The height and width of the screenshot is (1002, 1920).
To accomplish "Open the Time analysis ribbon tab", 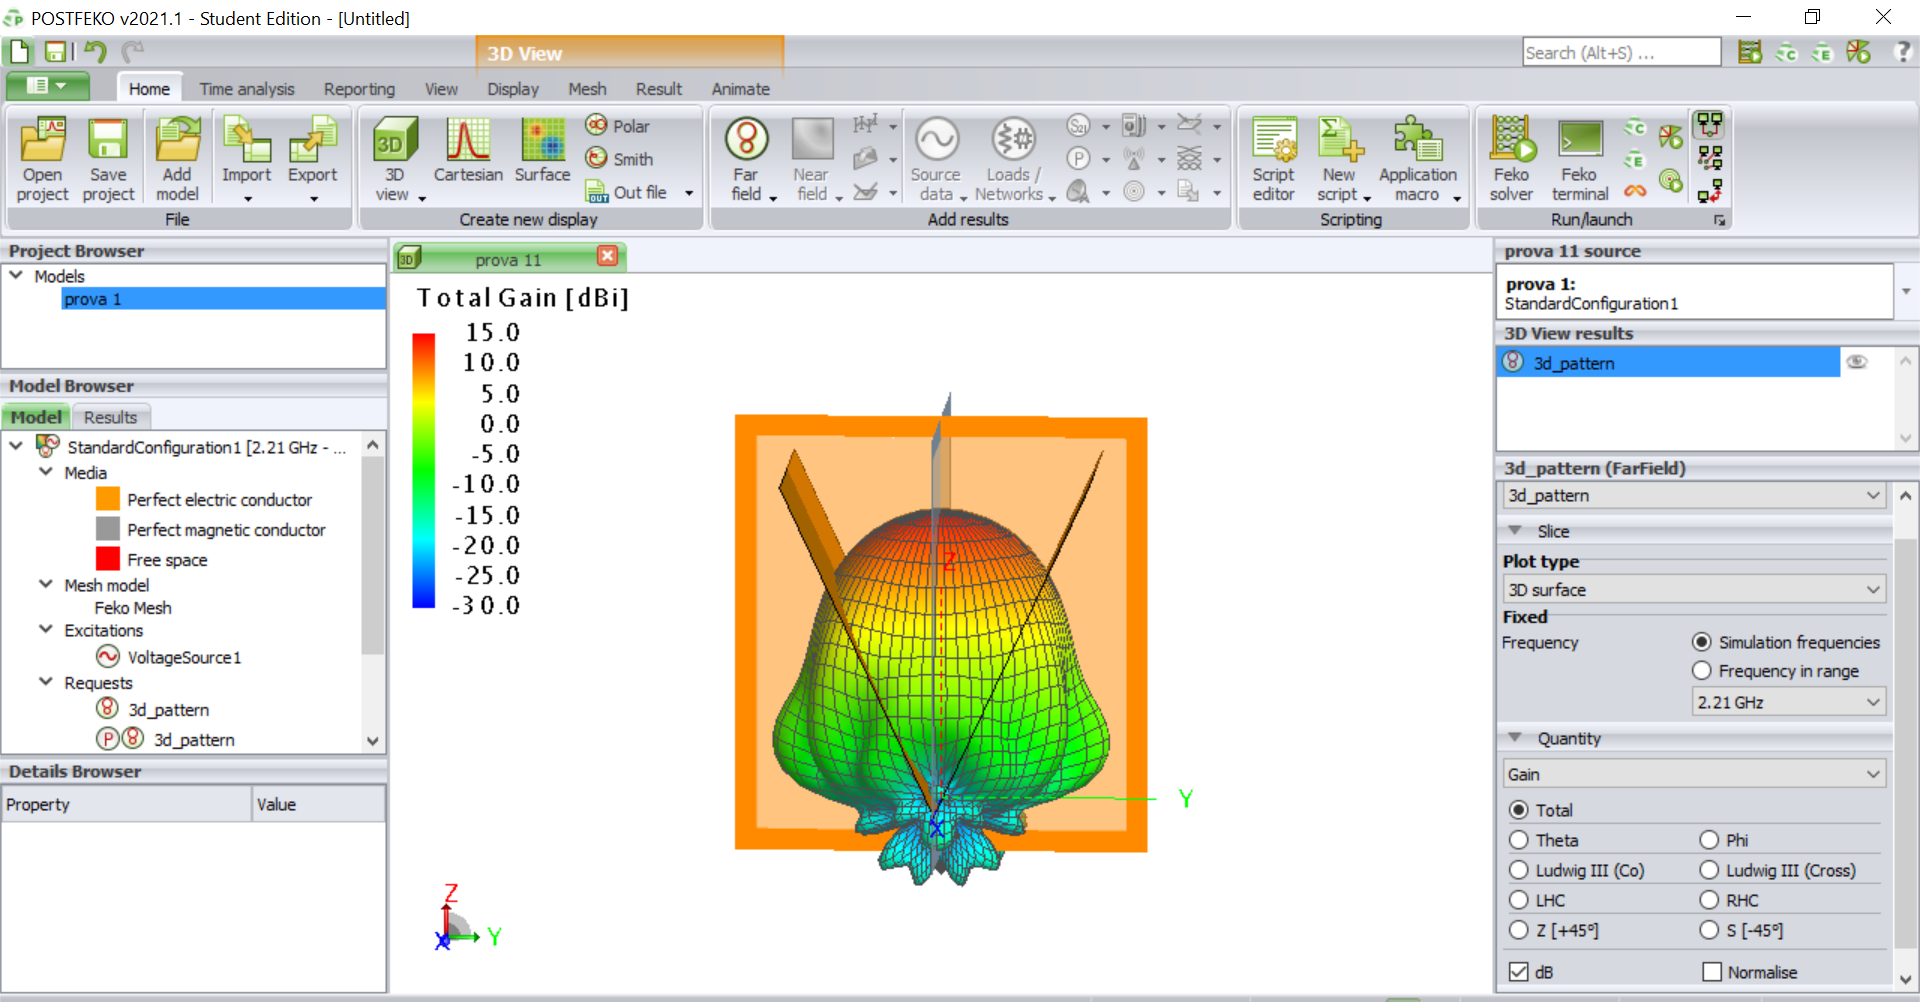I will (x=247, y=89).
